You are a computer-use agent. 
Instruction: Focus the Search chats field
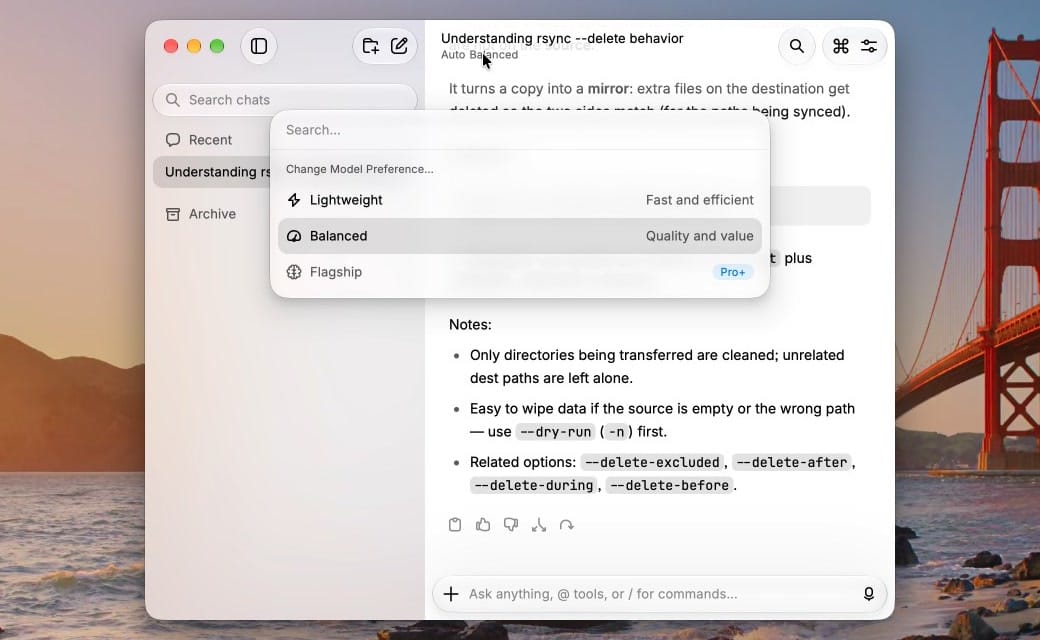[x=285, y=99]
